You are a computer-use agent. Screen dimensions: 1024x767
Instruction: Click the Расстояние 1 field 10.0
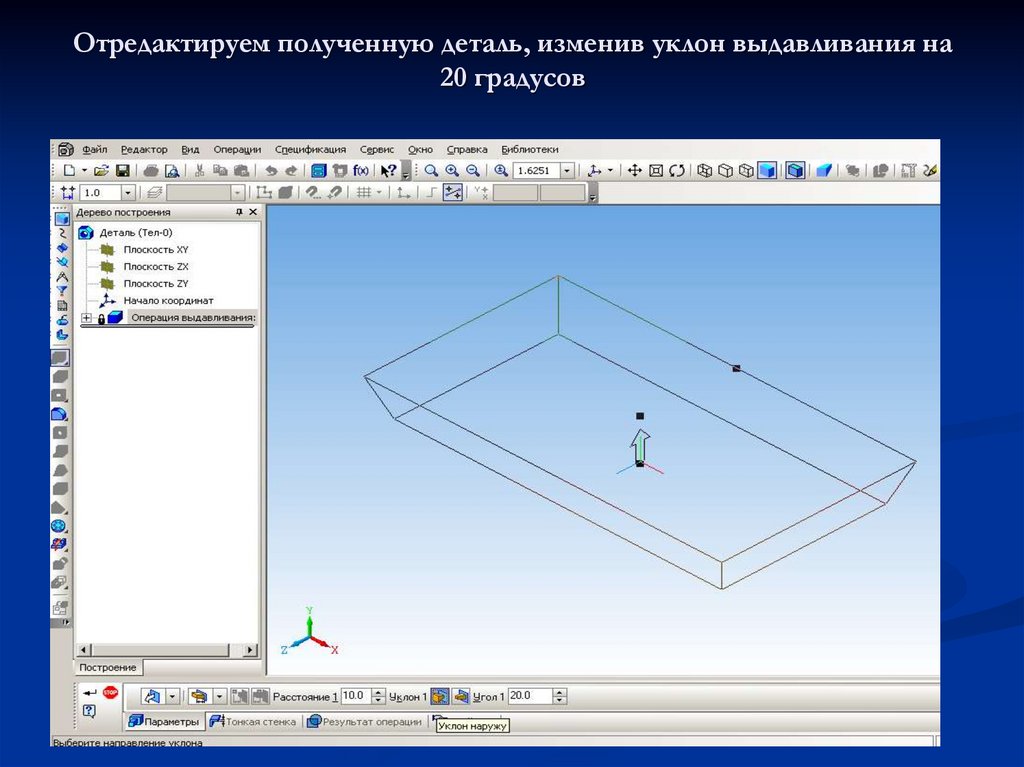click(x=355, y=696)
